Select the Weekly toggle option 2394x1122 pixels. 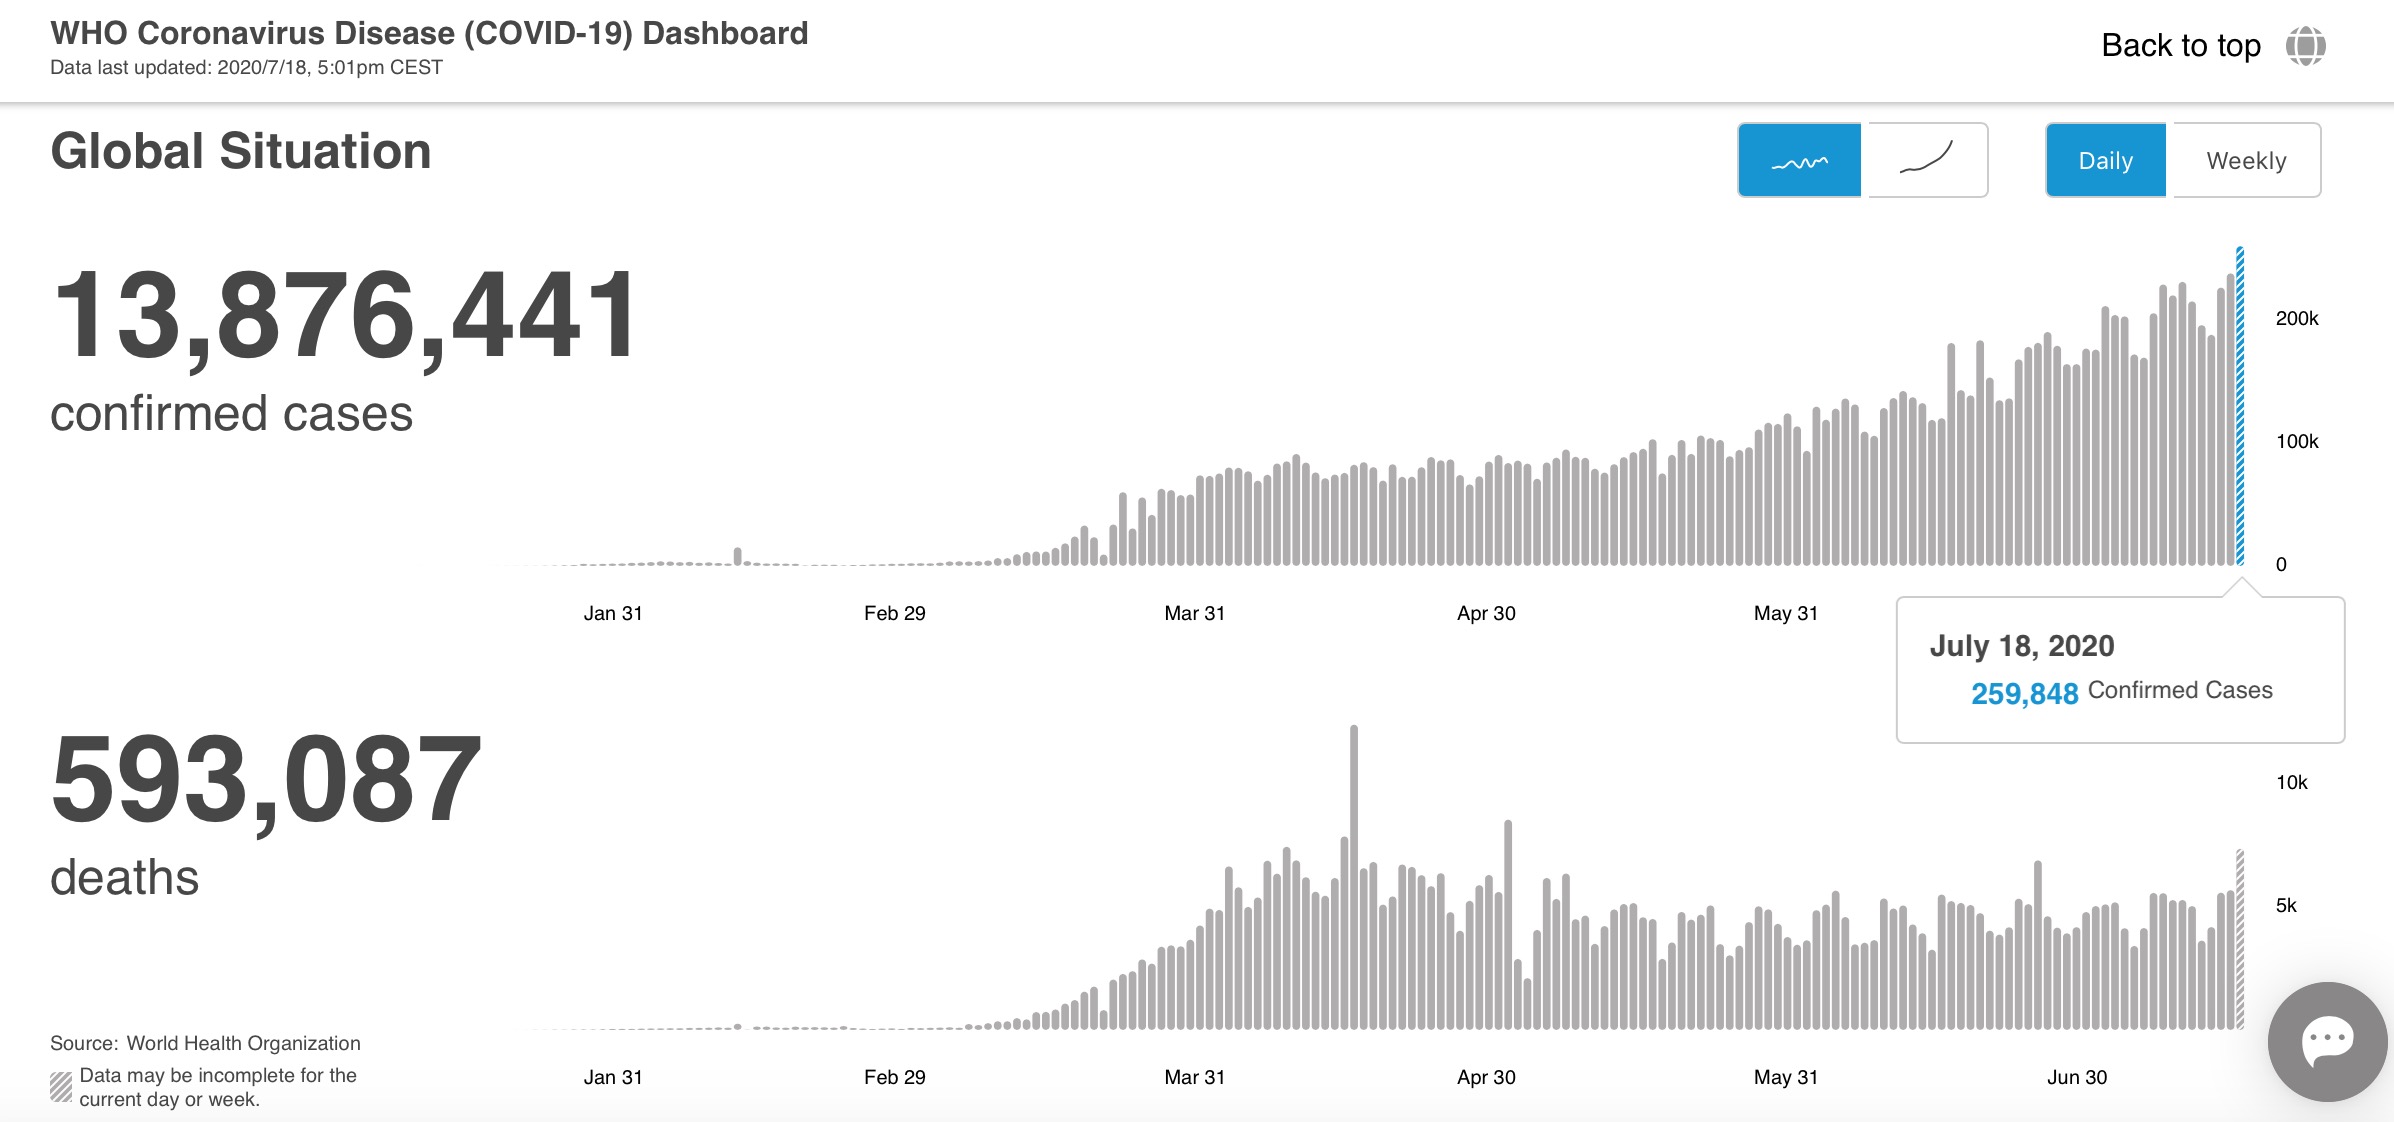2246,161
